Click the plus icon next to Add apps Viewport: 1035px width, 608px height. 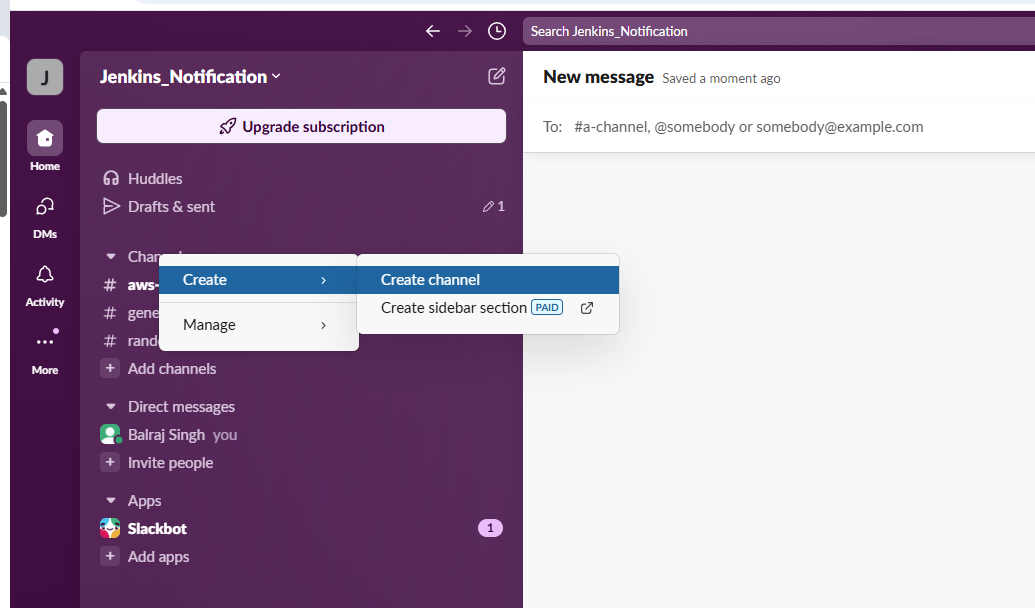110,556
